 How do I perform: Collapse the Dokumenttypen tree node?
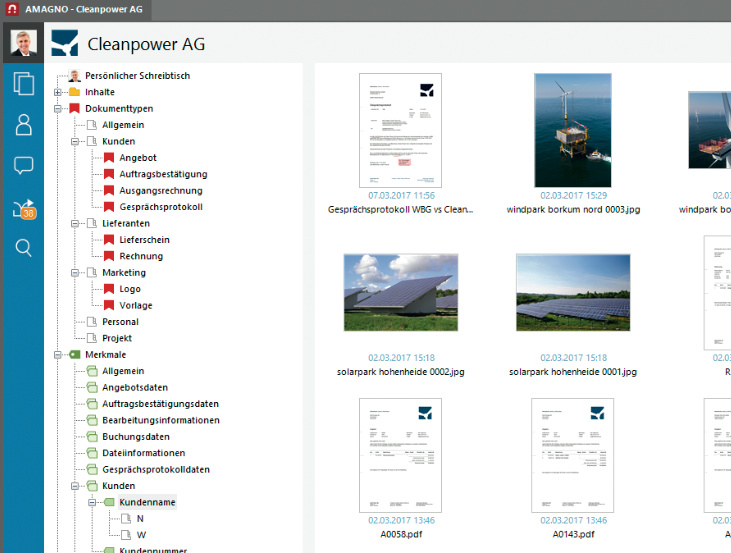tap(59, 108)
